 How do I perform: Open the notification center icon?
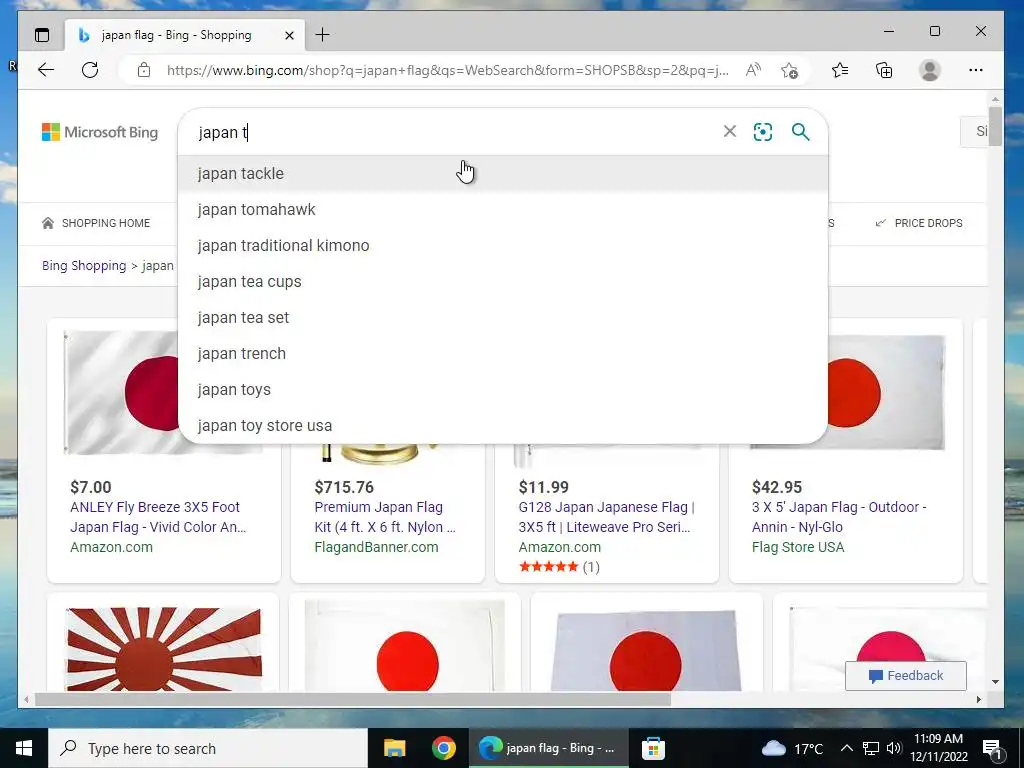tap(992, 749)
